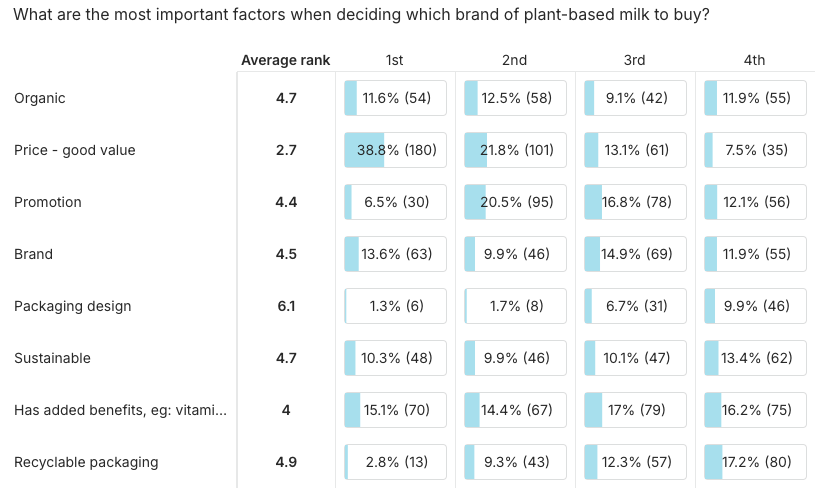Click the 13.6% (63) Brand cell
The width and height of the screenshot is (815, 490).
click(x=395, y=254)
